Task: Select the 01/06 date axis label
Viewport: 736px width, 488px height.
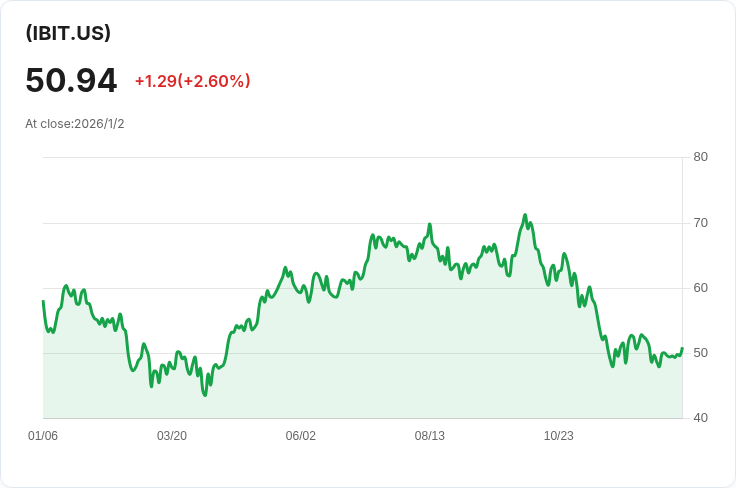Action: 43,436
